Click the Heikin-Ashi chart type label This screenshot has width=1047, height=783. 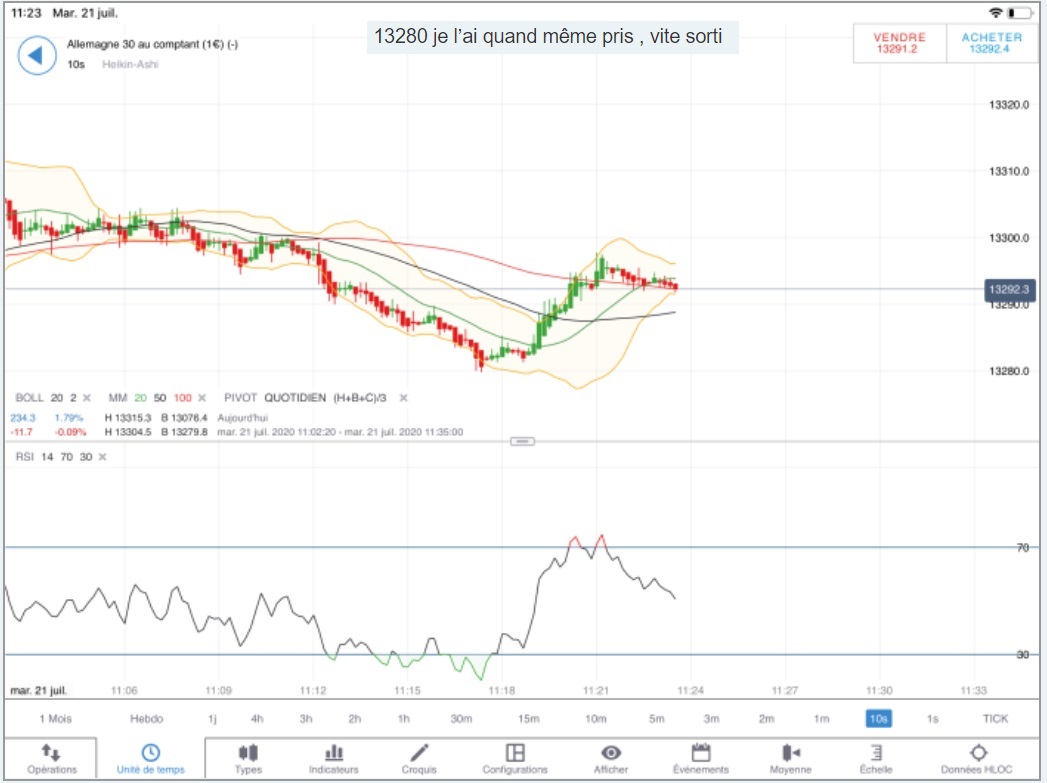pos(130,65)
